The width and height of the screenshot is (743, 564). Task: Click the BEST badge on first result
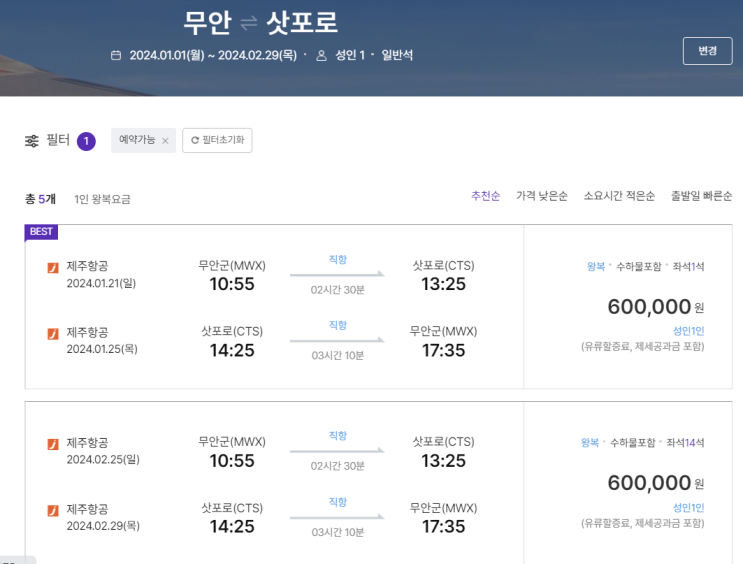pos(41,232)
